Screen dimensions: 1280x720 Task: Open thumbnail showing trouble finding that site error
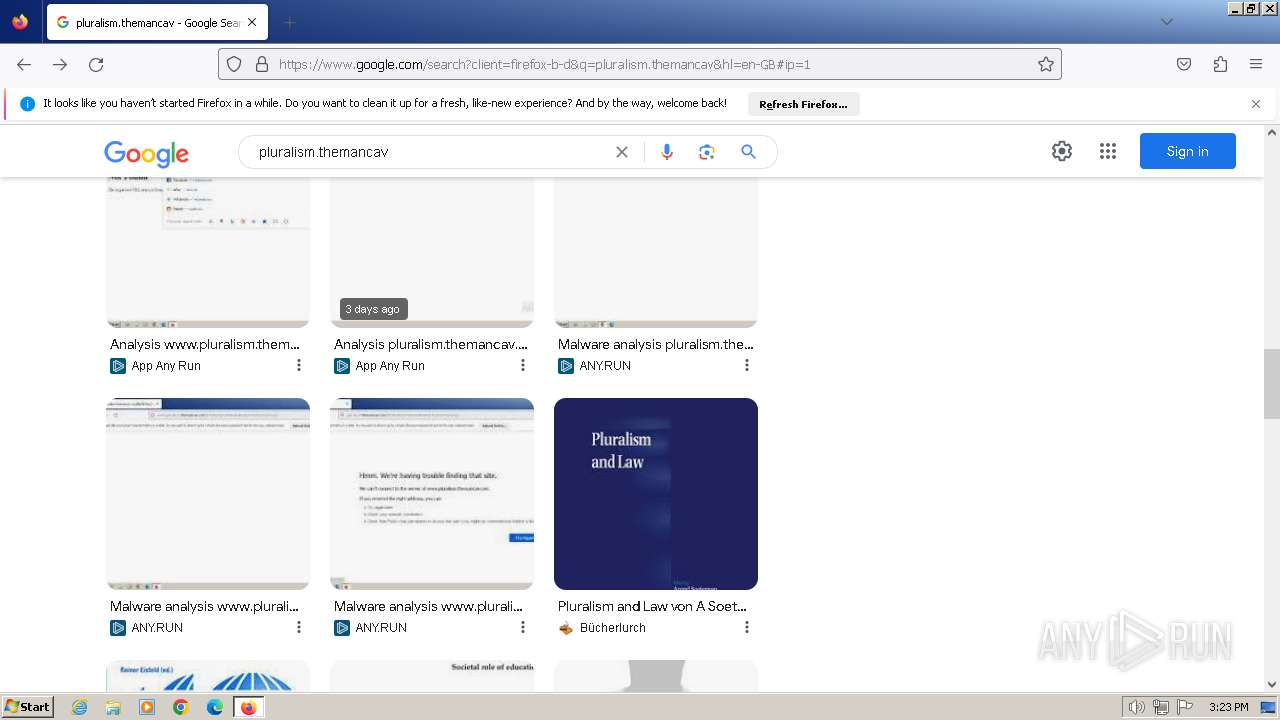click(432, 494)
